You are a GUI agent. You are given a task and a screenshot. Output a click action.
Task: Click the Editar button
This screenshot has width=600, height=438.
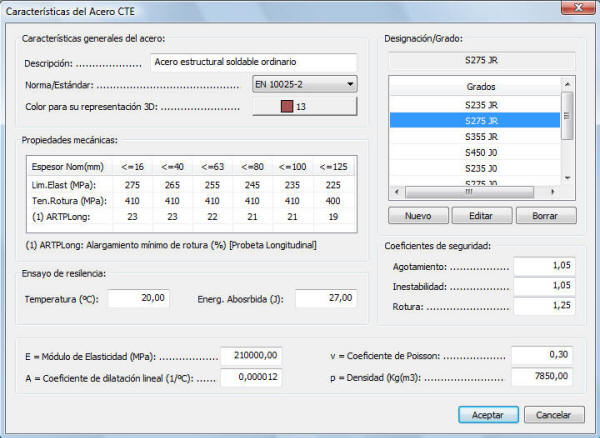pos(482,216)
